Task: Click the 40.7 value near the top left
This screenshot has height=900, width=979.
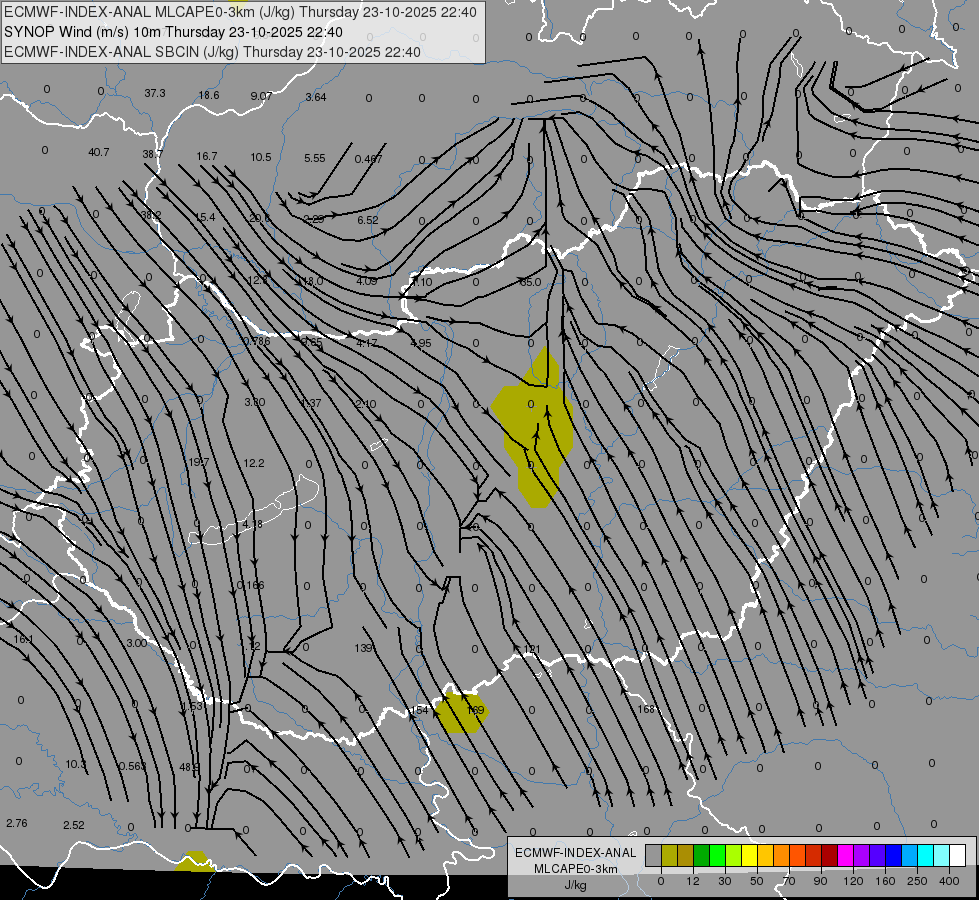Action: coord(99,152)
